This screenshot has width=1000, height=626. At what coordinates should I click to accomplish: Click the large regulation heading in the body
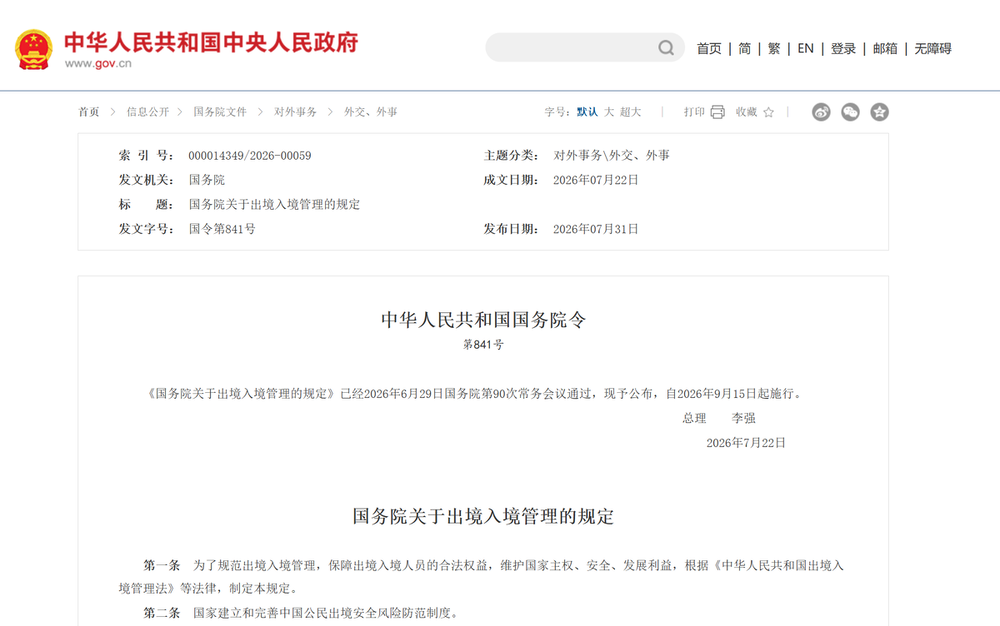click(483, 516)
